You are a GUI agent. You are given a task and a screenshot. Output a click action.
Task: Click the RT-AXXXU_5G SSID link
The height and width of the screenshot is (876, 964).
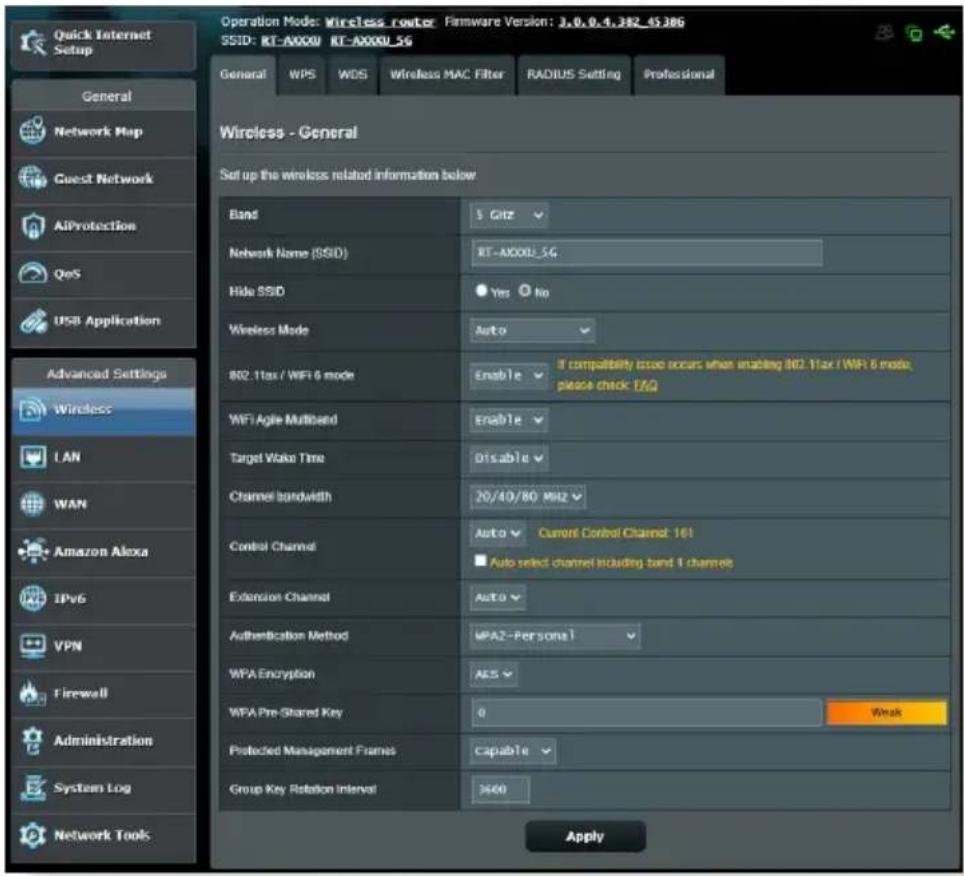[x=371, y=41]
